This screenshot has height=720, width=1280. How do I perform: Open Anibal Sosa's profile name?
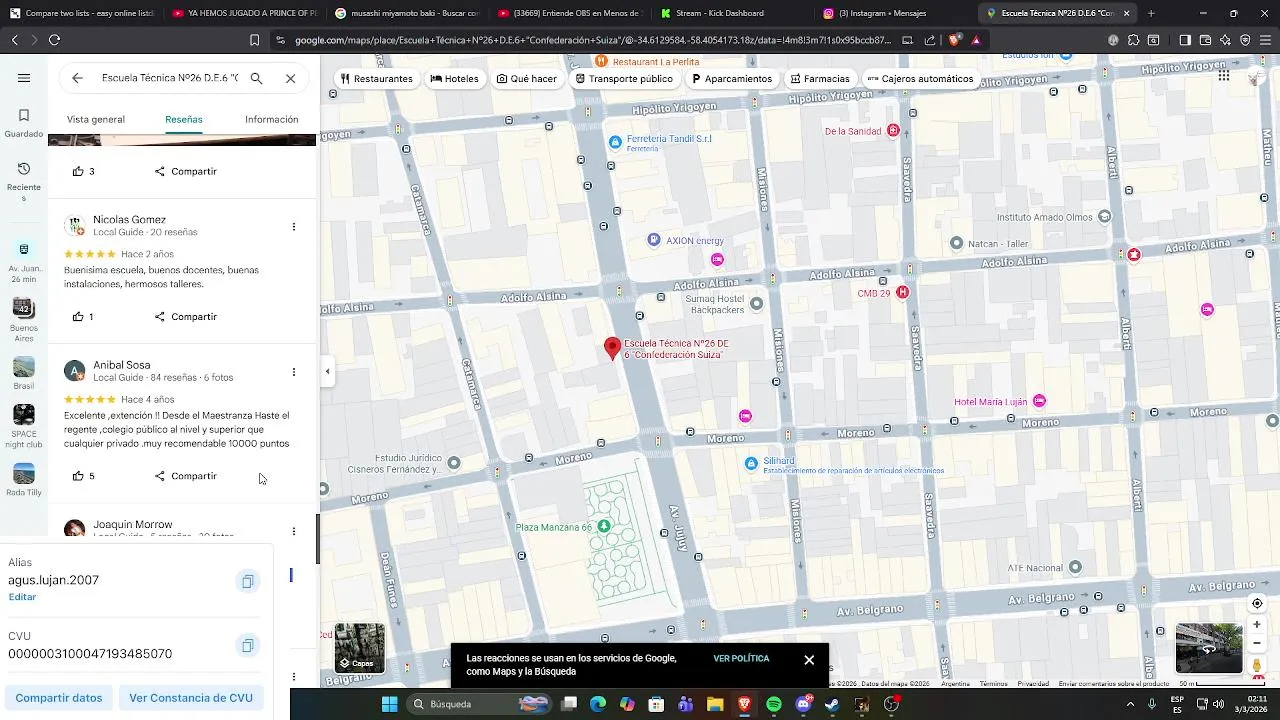tap(122, 365)
